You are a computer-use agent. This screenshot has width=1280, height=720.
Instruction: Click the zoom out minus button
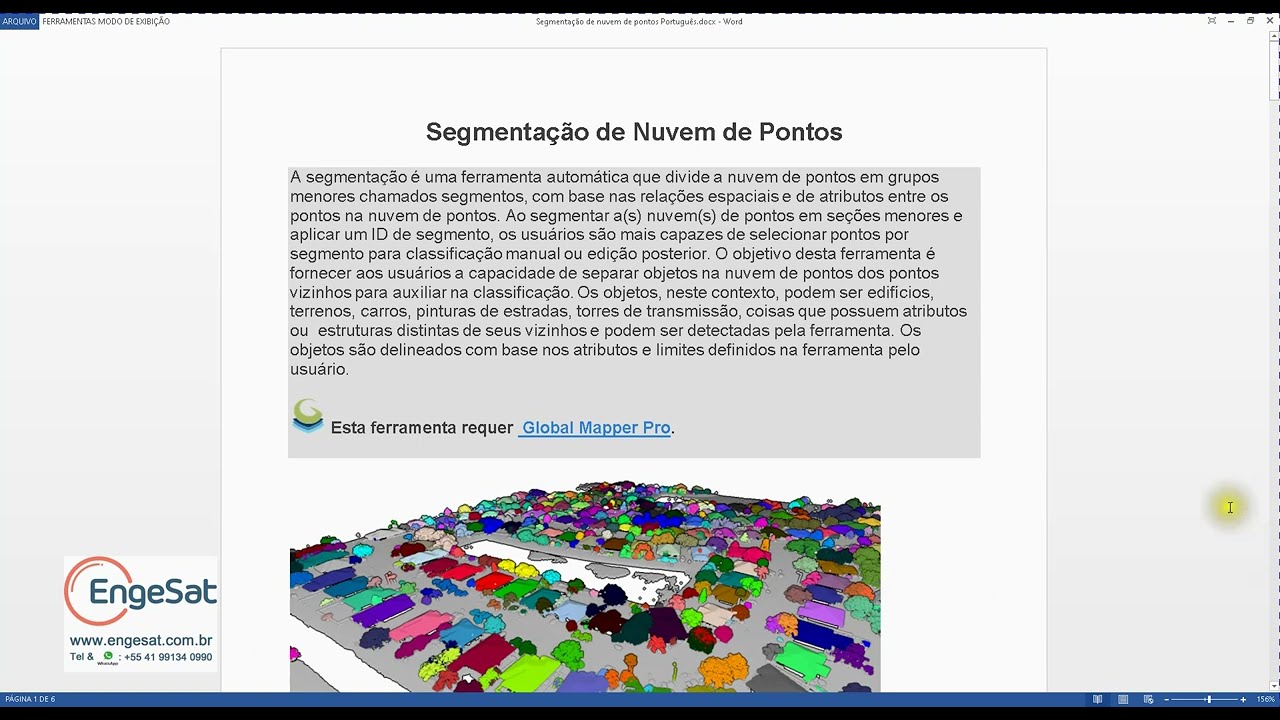pyautogui.click(x=1167, y=699)
